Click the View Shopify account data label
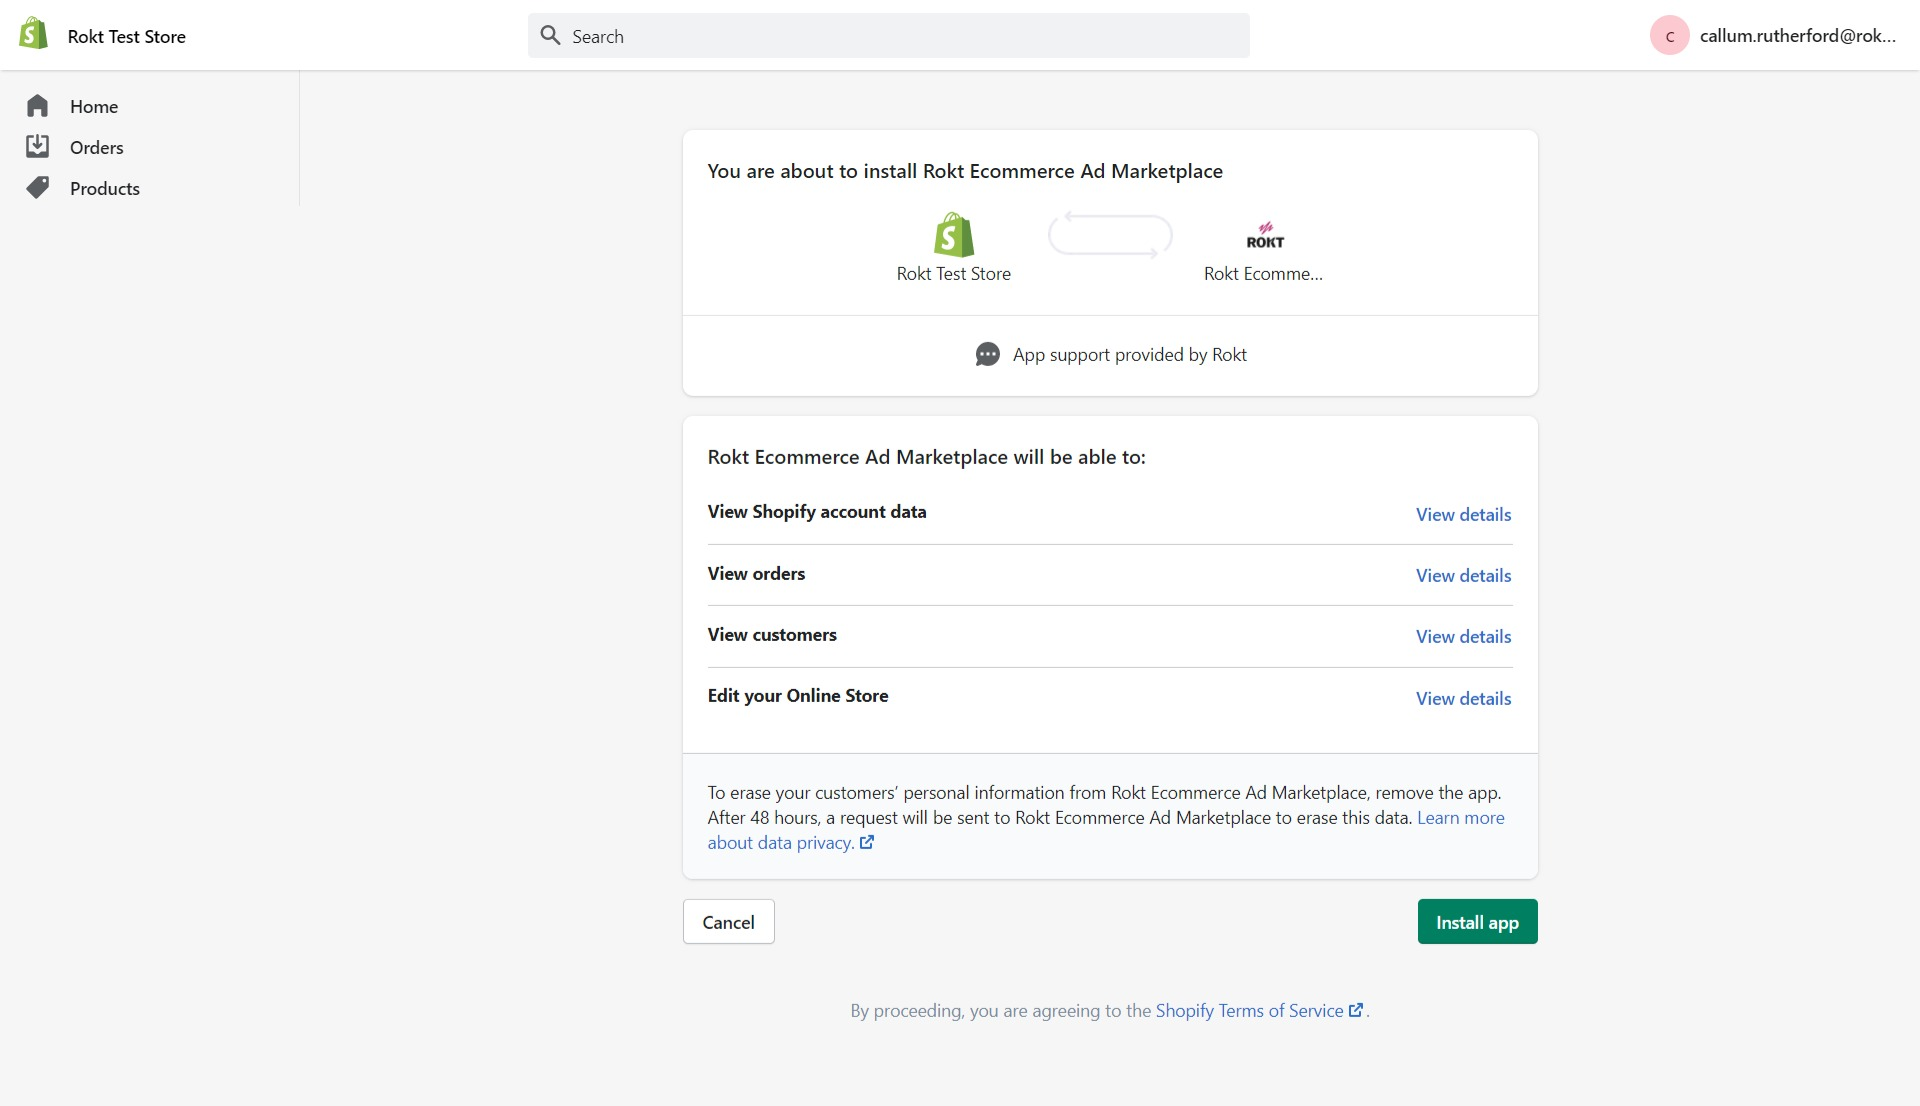The width and height of the screenshot is (1920, 1106). tap(817, 512)
